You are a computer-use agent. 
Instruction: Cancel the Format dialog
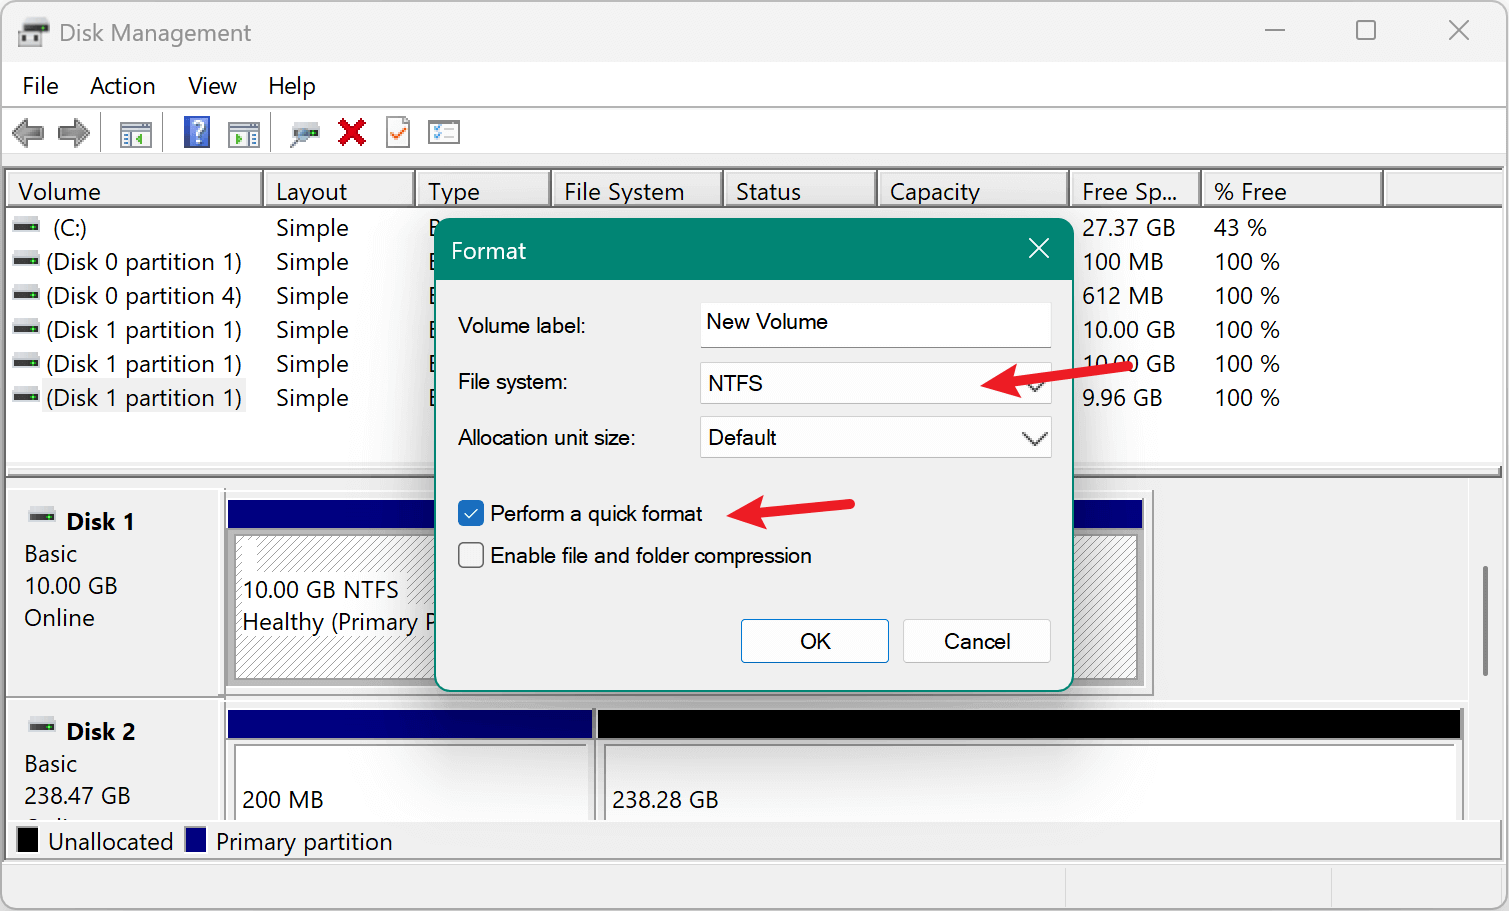(976, 641)
